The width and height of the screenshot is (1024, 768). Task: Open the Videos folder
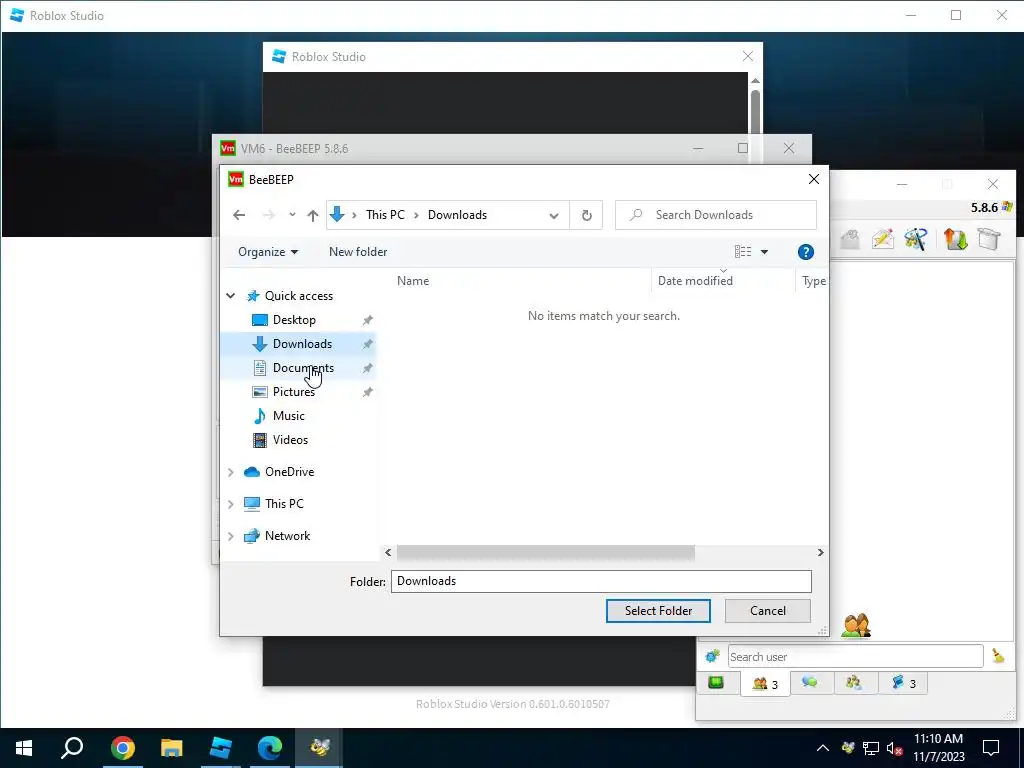pos(290,440)
